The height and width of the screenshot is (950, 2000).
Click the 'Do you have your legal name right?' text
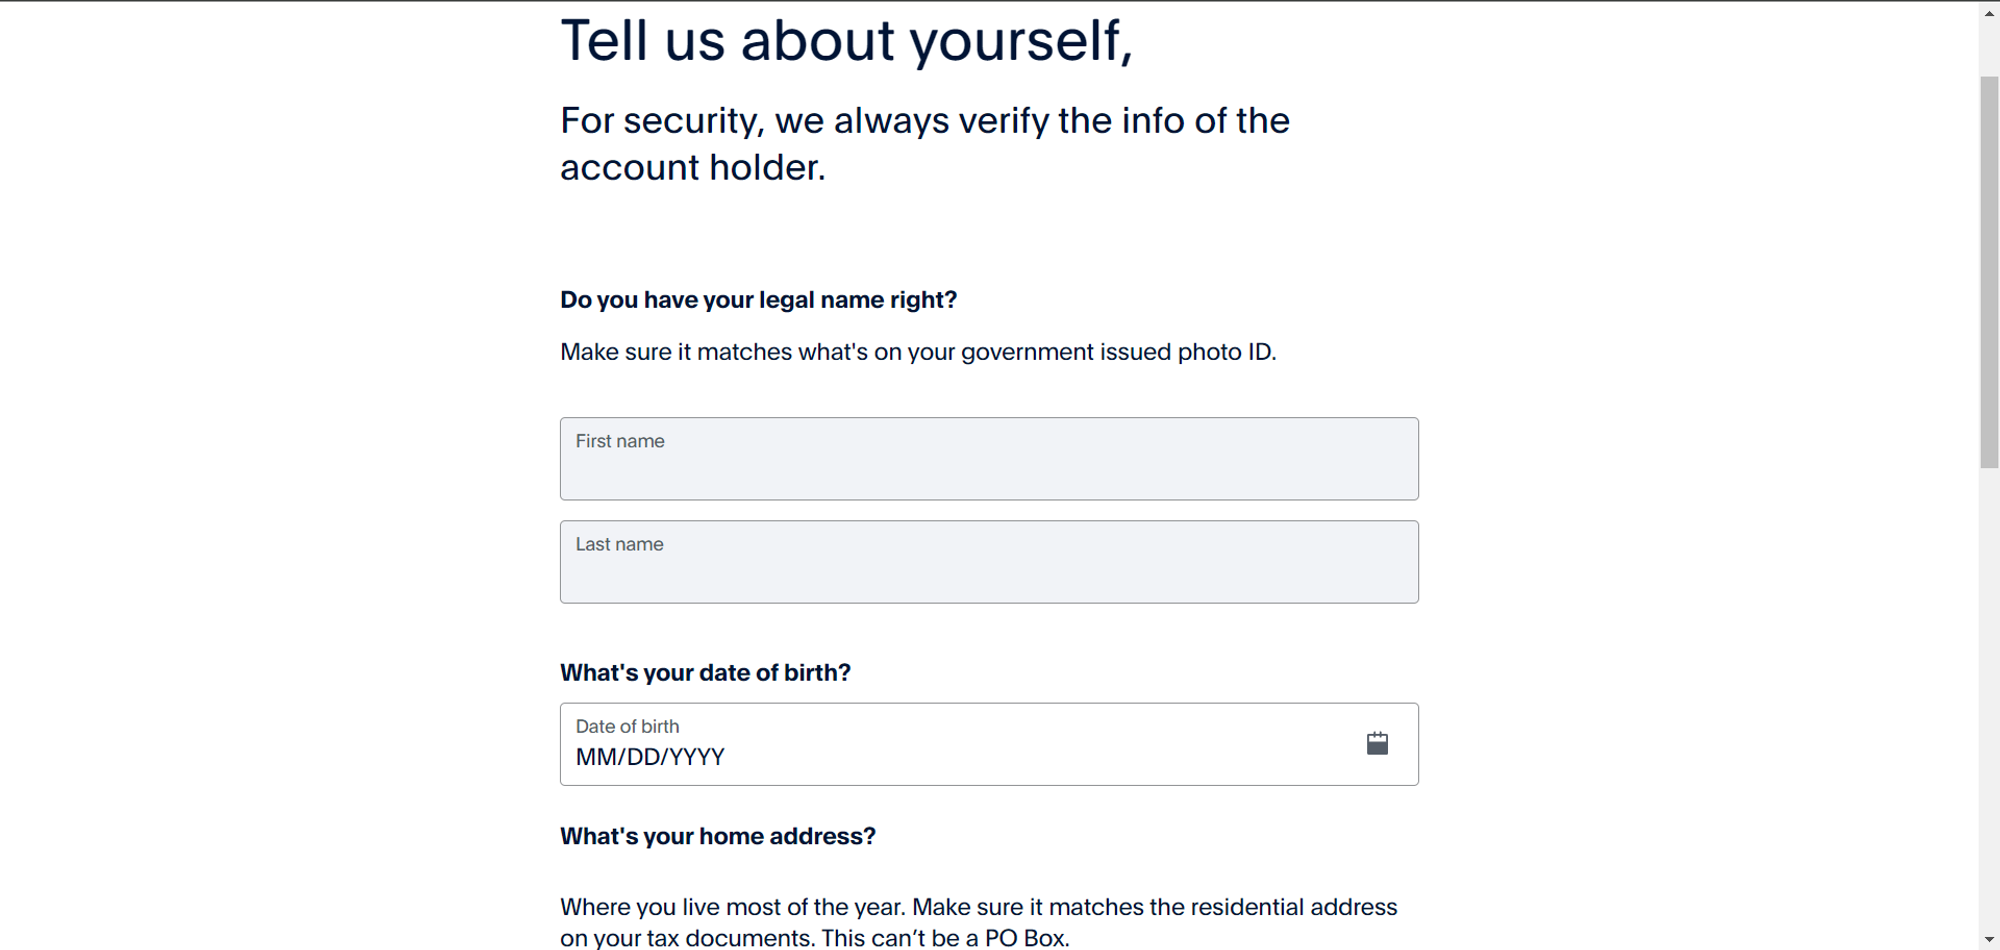point(758,300)
